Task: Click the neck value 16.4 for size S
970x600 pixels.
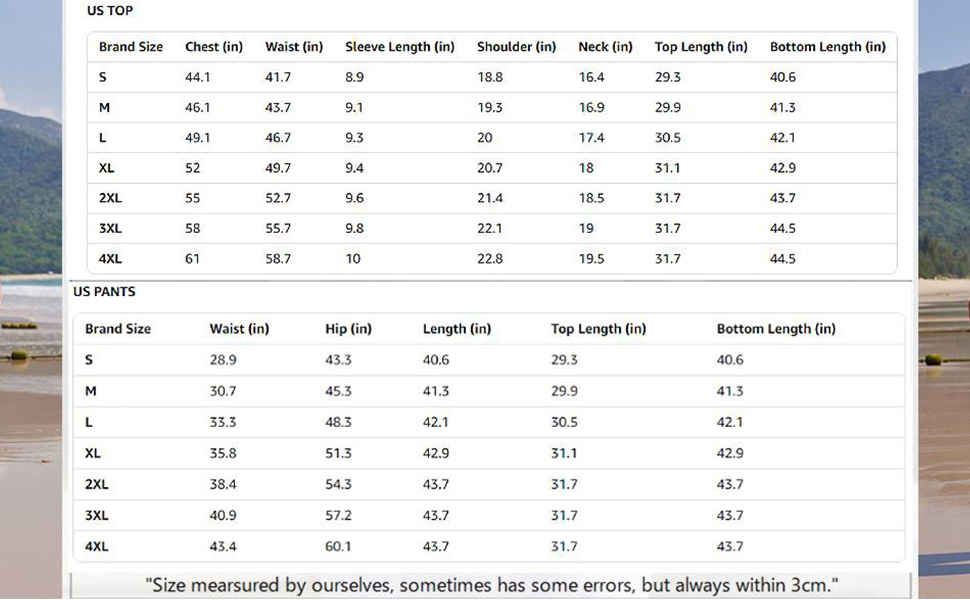Action: pos(591,77)
